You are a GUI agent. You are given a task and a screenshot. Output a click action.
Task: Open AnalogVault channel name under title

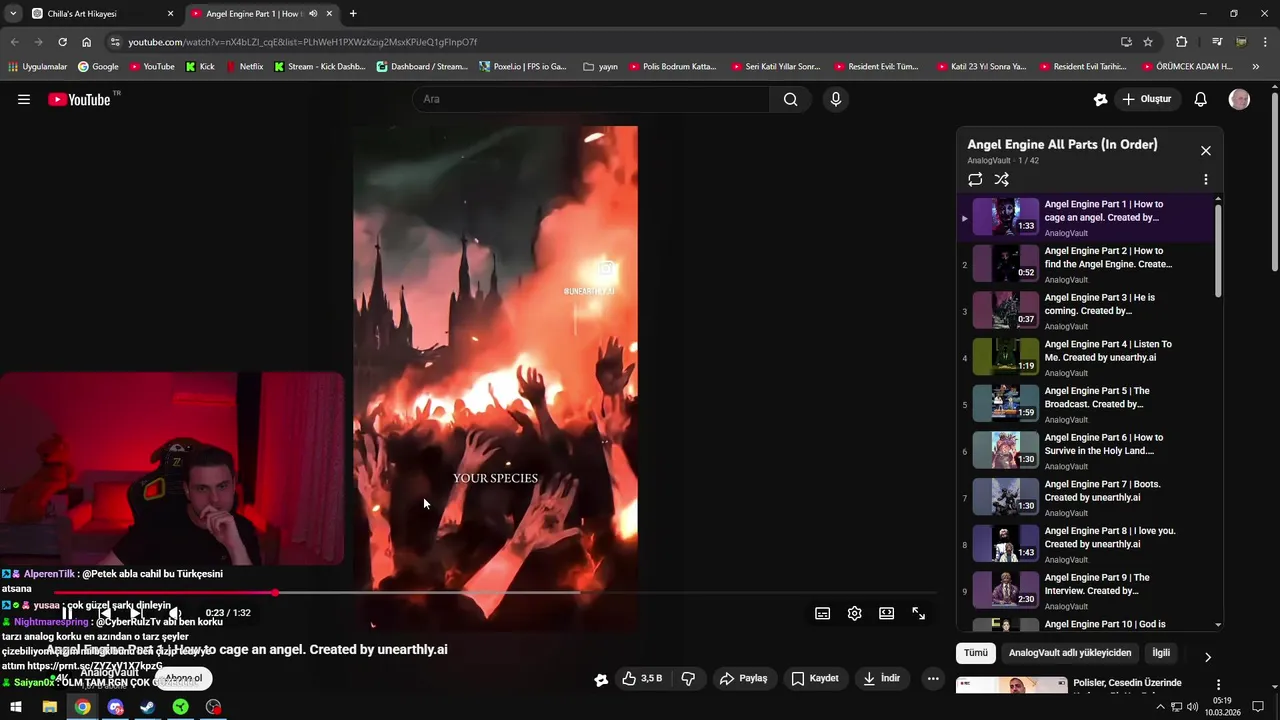coord(109,672)
